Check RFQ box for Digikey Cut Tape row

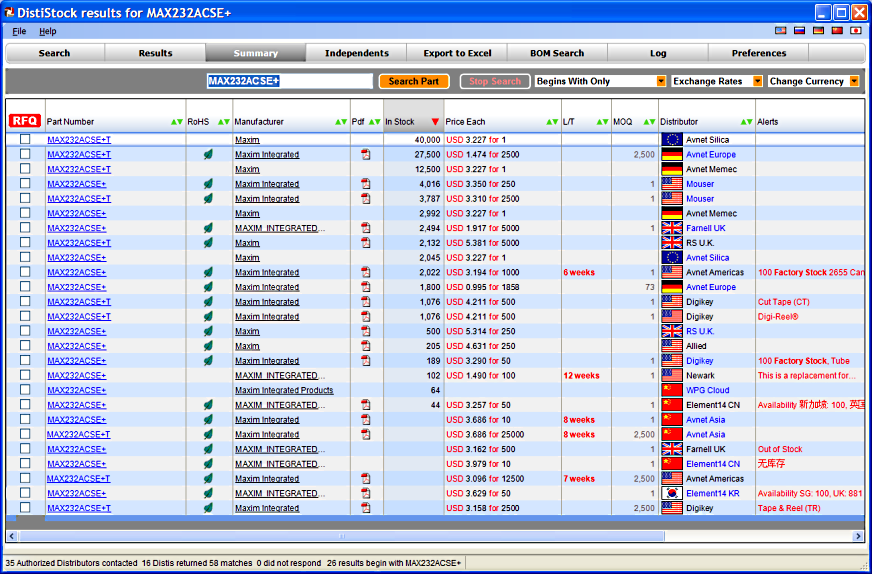click(x=25, y=301)
